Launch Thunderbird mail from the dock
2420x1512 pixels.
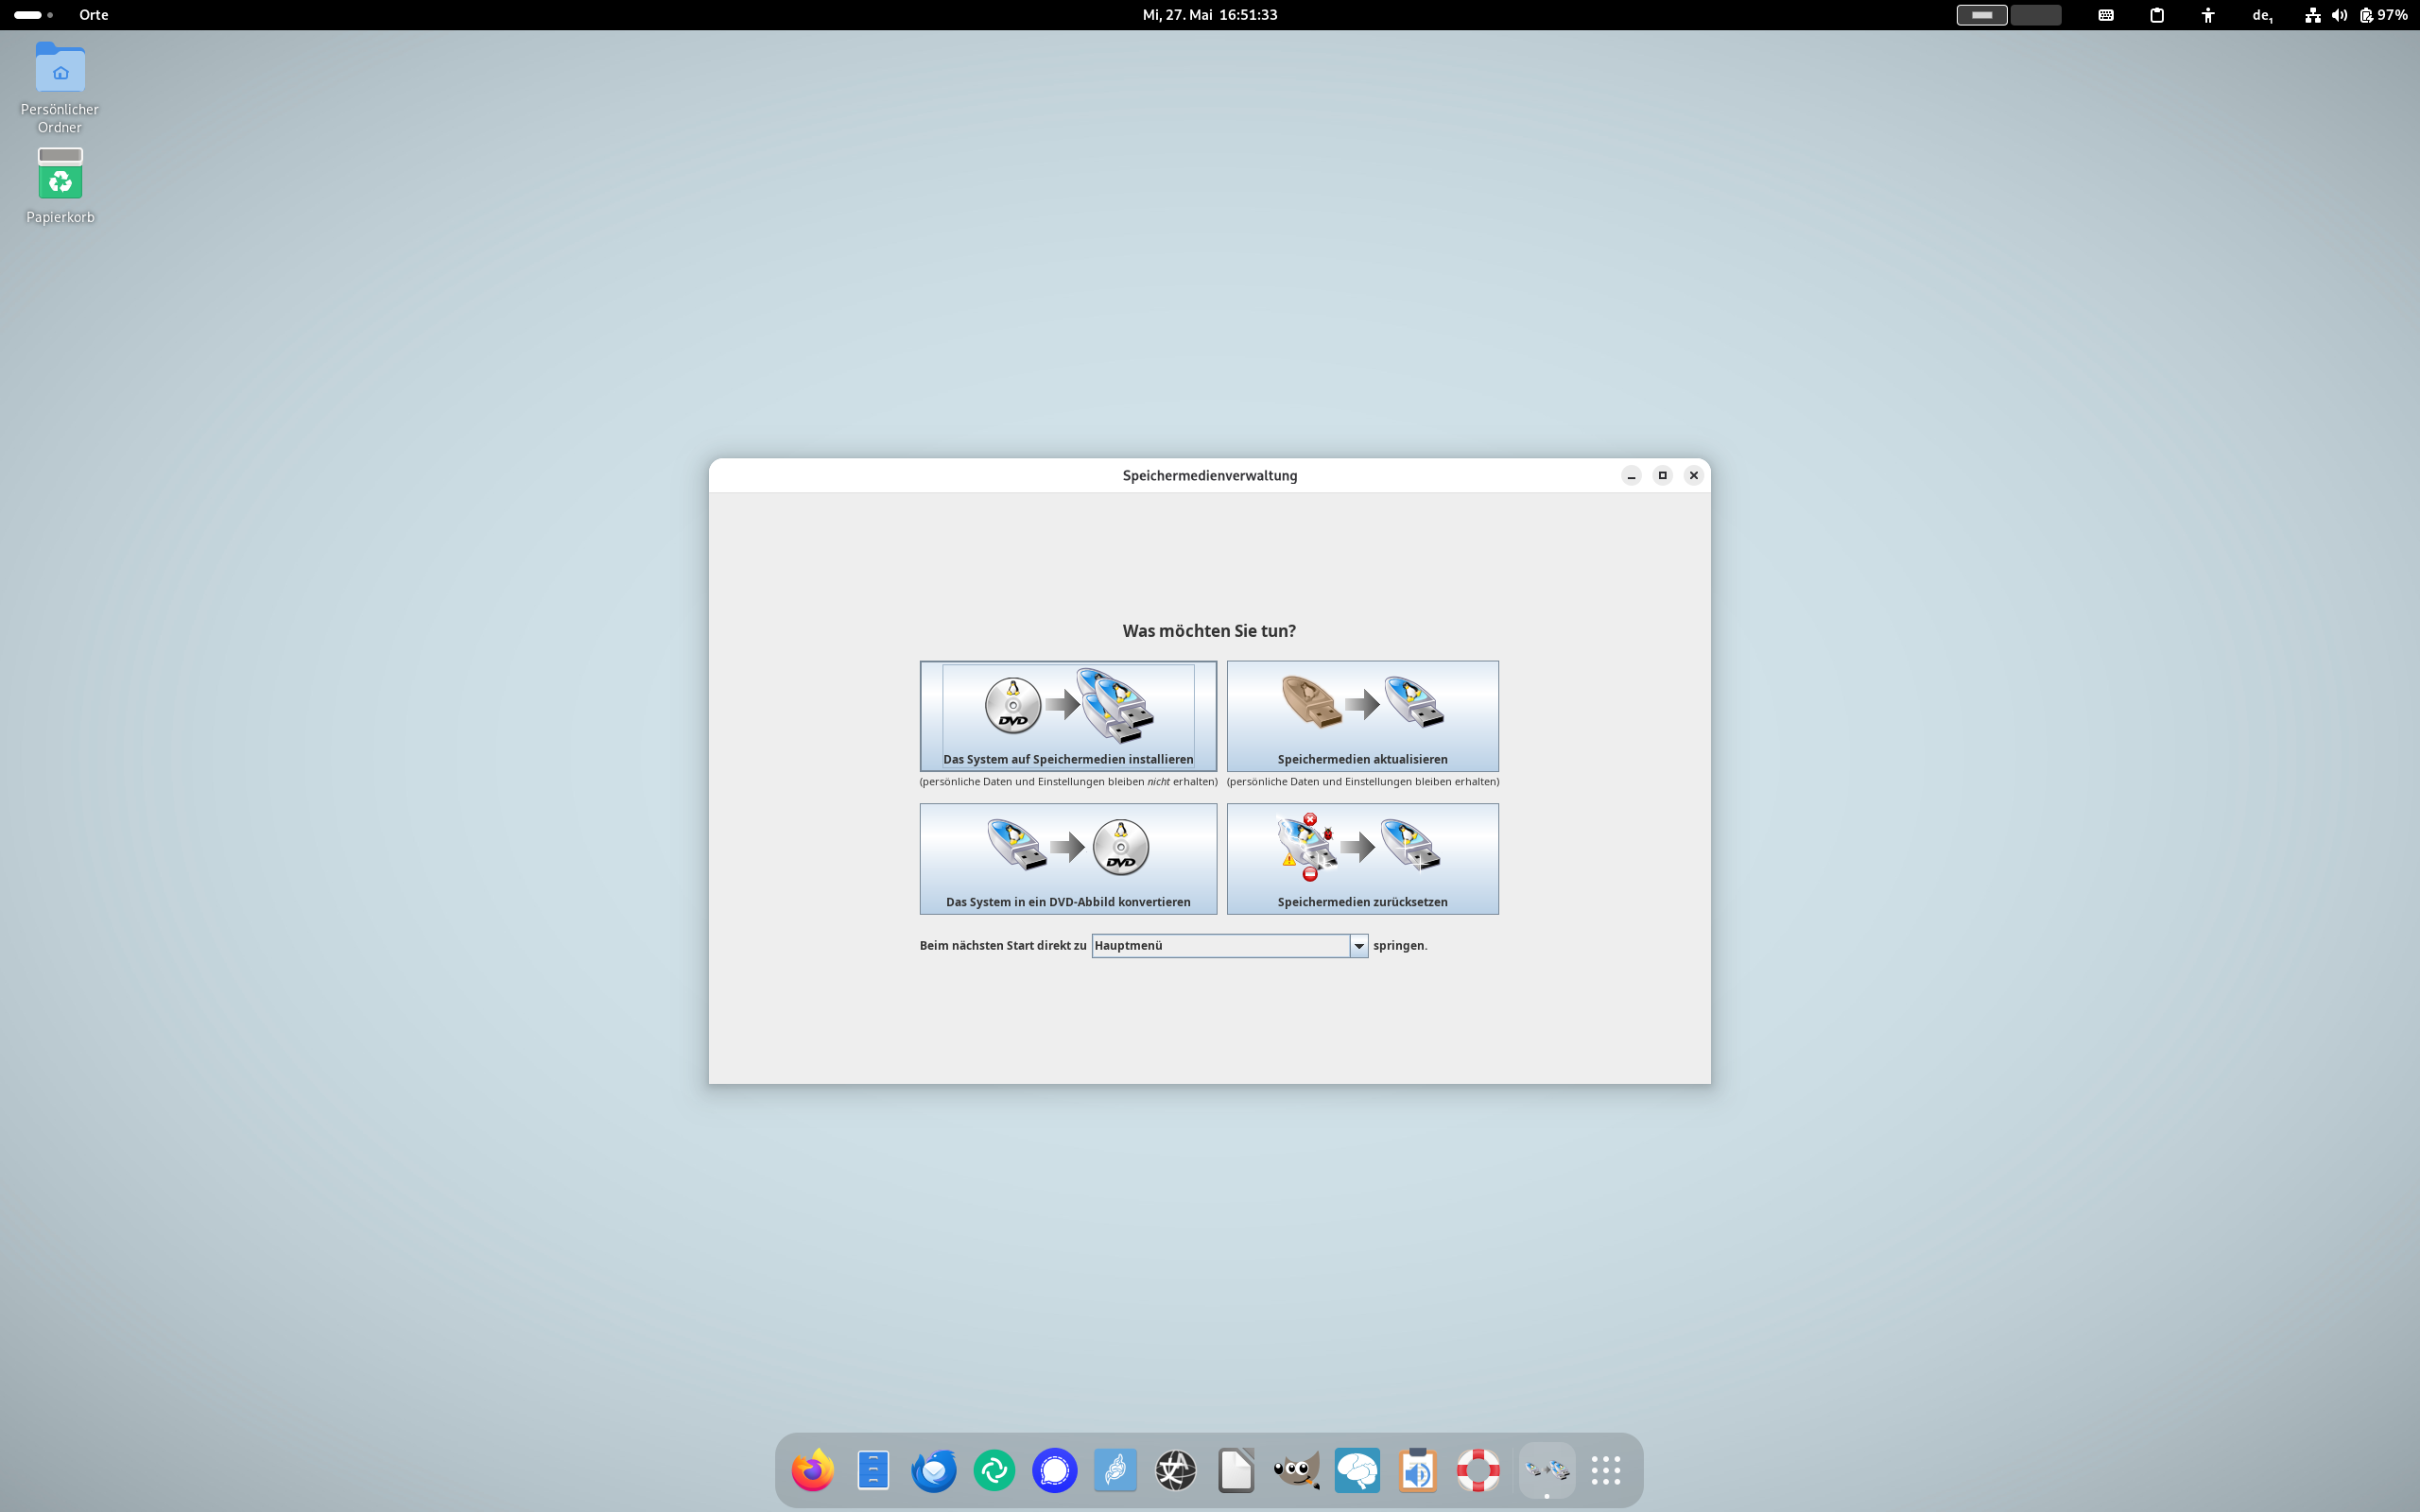(x=933, y=1470)
